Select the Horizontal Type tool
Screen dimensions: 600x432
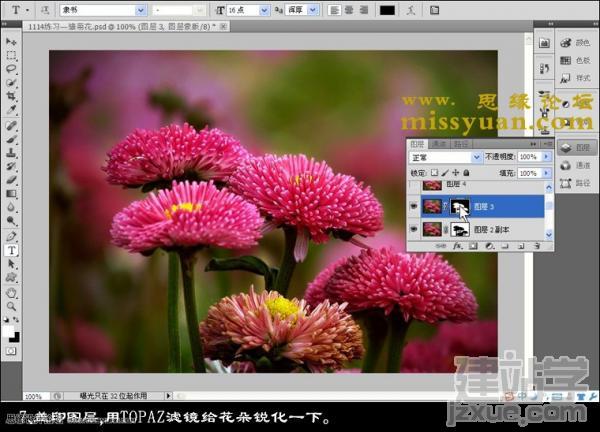pos(11,250)
